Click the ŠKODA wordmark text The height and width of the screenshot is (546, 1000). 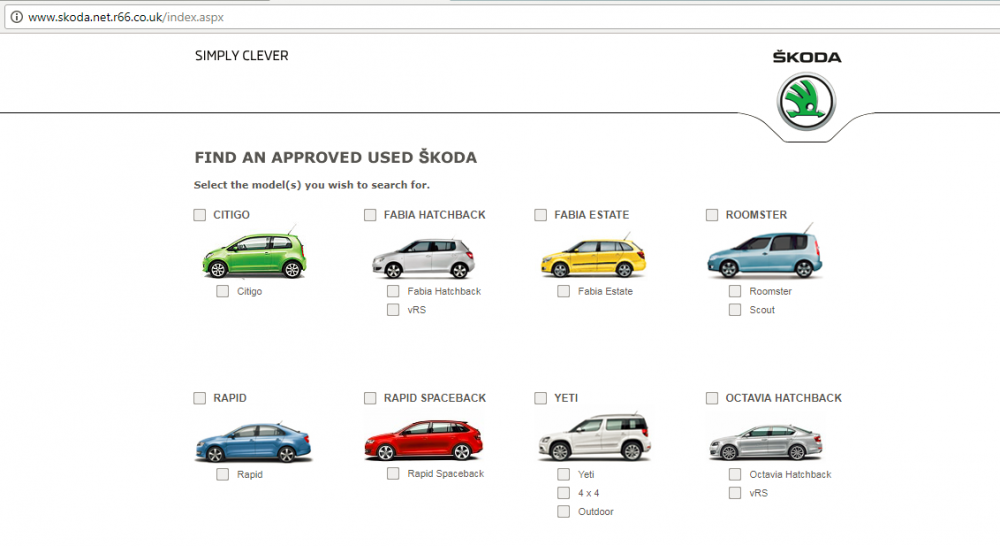click(807, 57)
